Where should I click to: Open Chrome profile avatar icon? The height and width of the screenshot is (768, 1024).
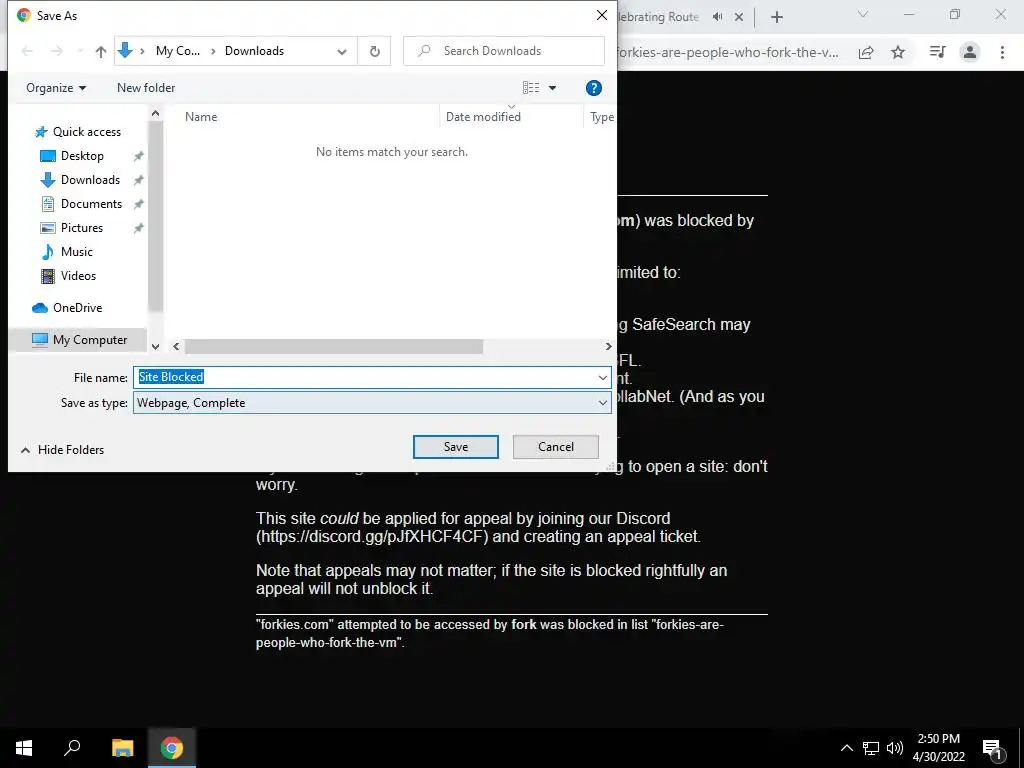[x=970, y=52]
